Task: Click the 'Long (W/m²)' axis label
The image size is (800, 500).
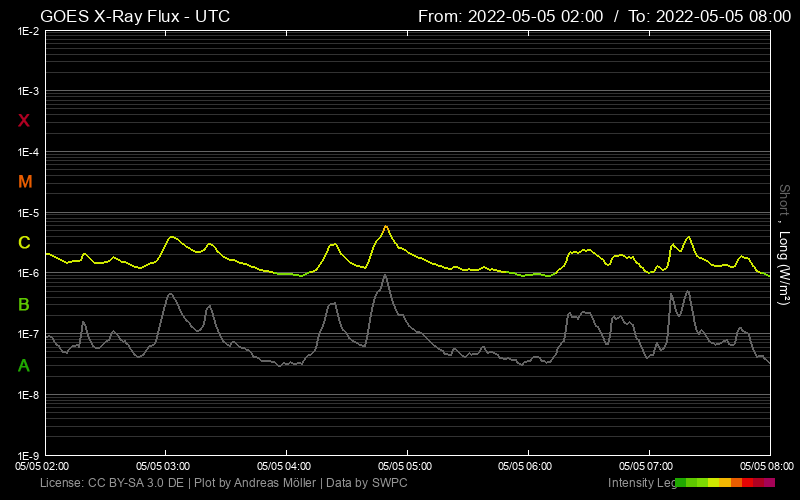Action: 784,268
